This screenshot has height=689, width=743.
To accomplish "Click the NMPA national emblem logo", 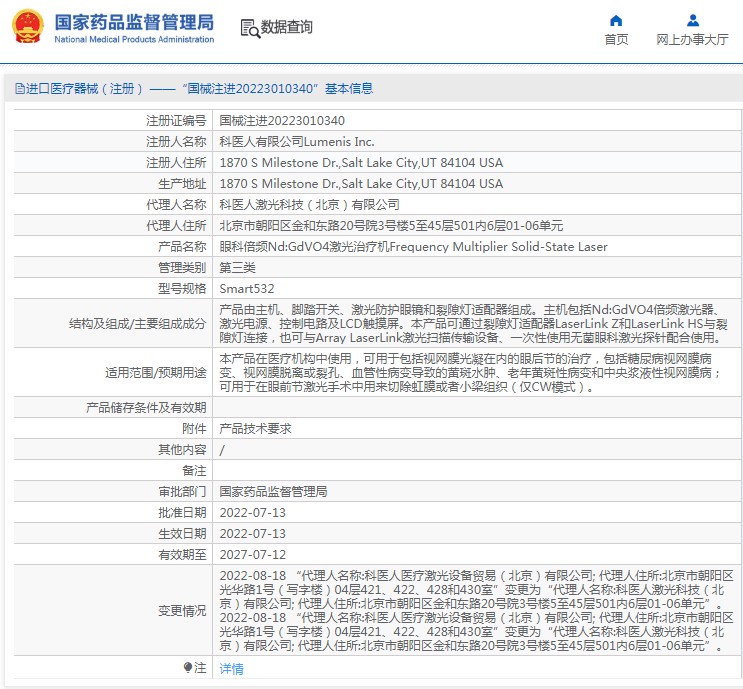I will pos(28,27).
